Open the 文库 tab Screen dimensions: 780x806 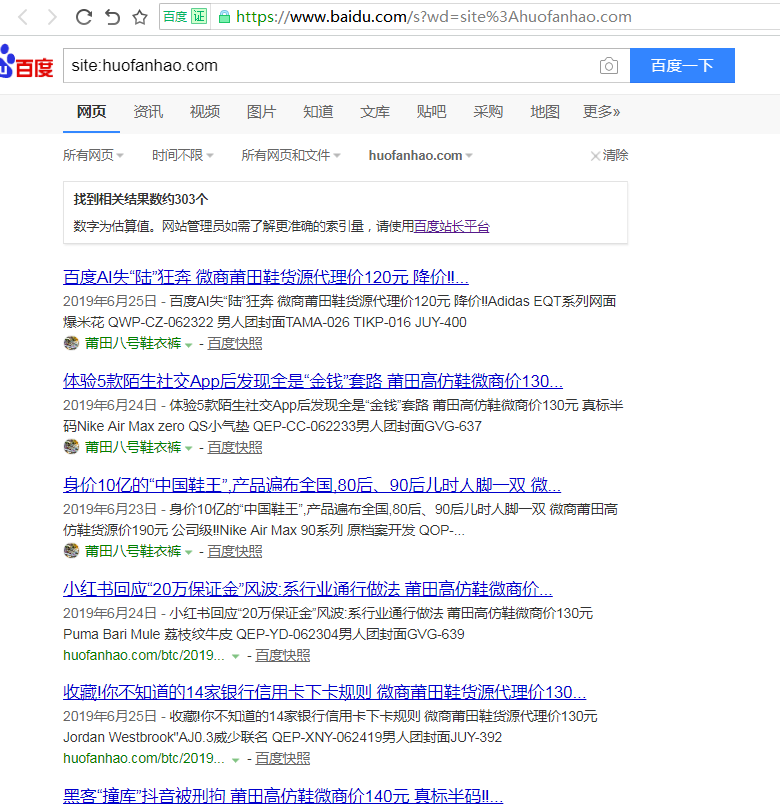(x=375, y=112)
